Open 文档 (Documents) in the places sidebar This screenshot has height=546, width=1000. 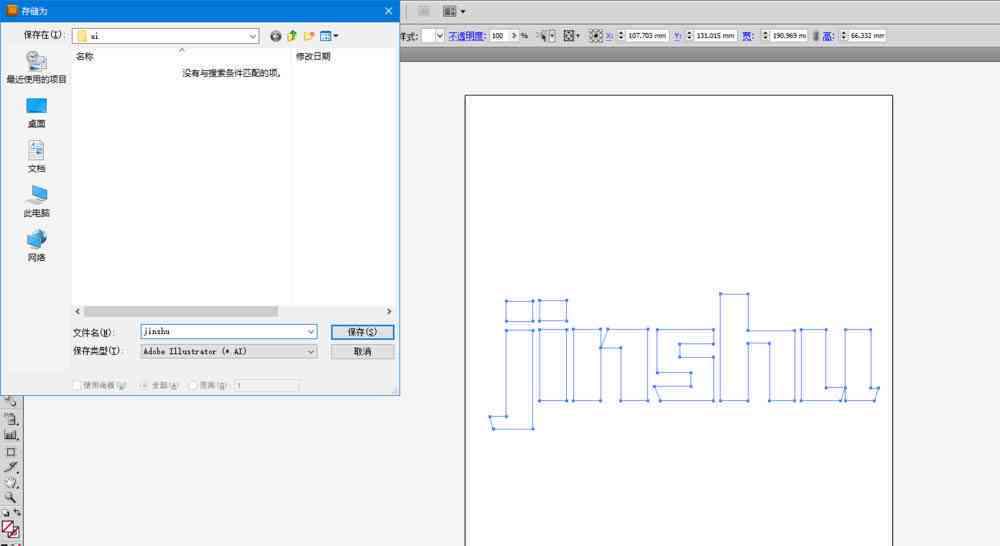pos(36,157)
